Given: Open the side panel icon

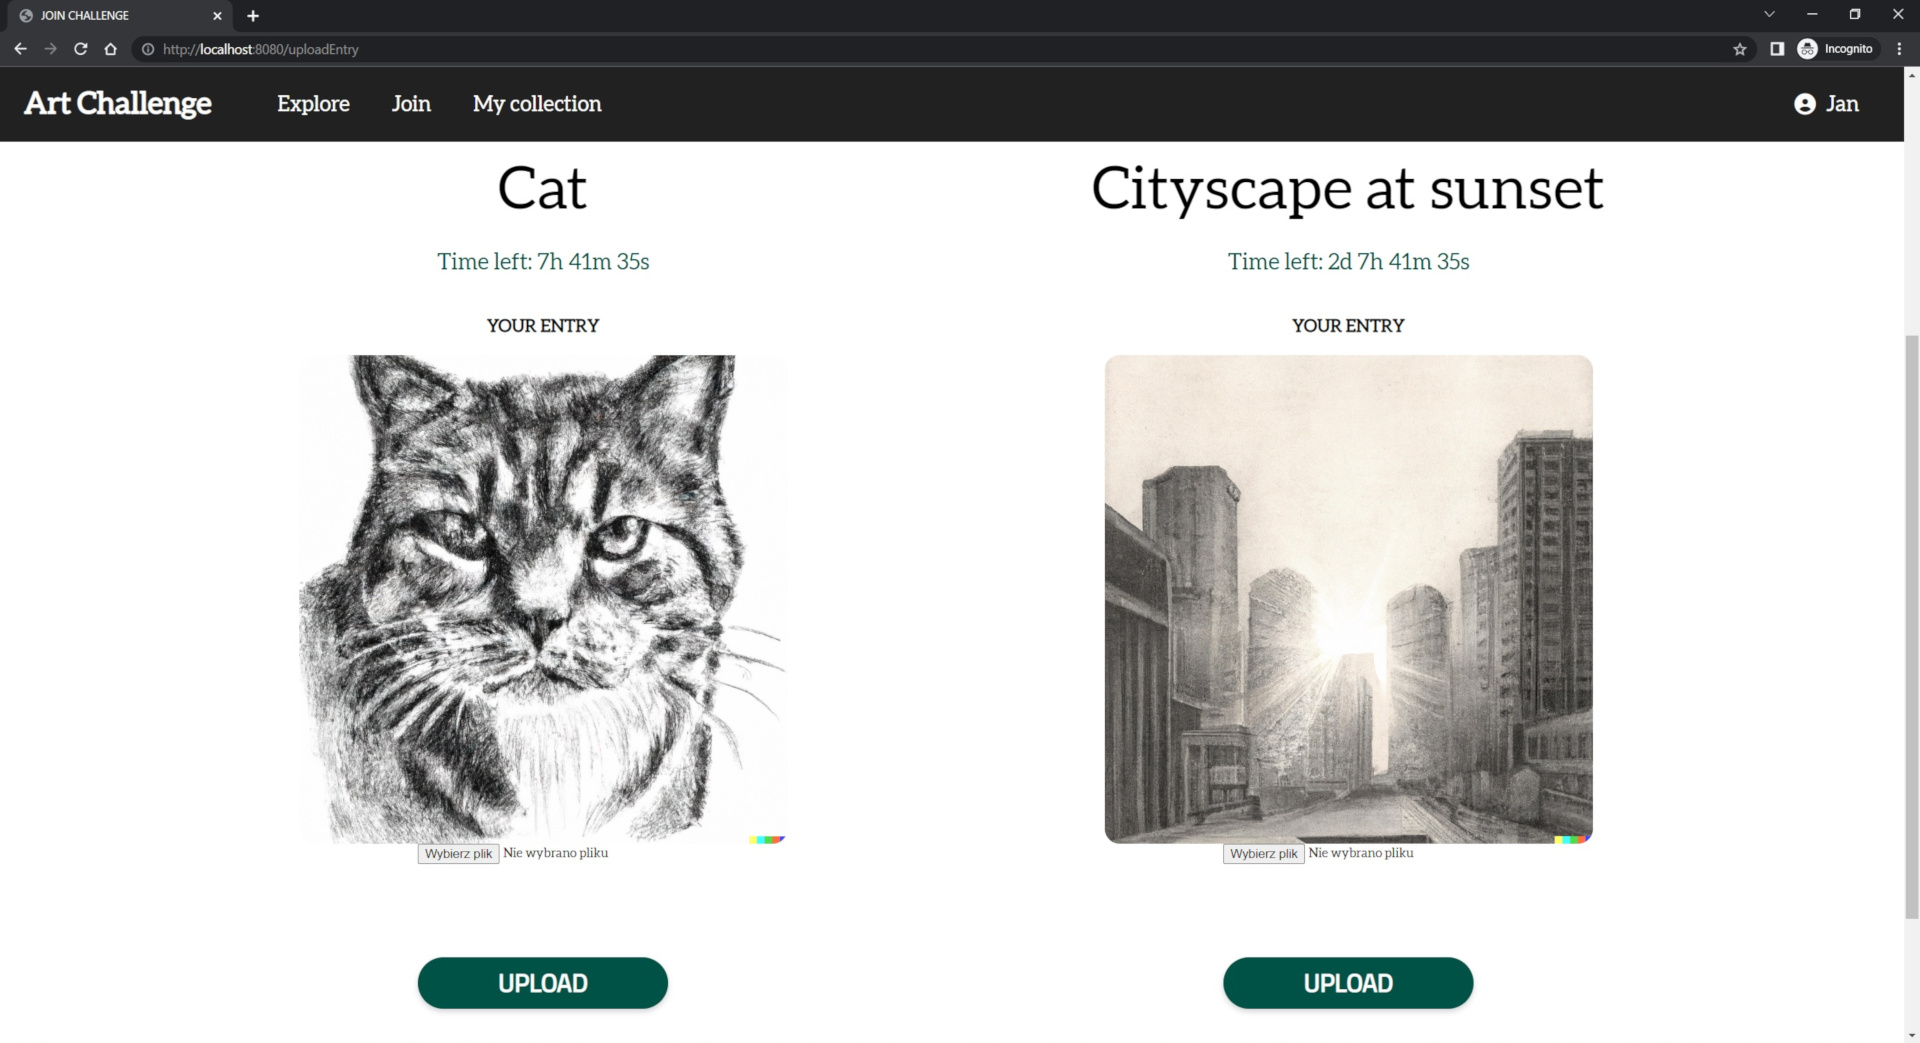Looking at the screenshot, I should click(x=1777, y=49).
